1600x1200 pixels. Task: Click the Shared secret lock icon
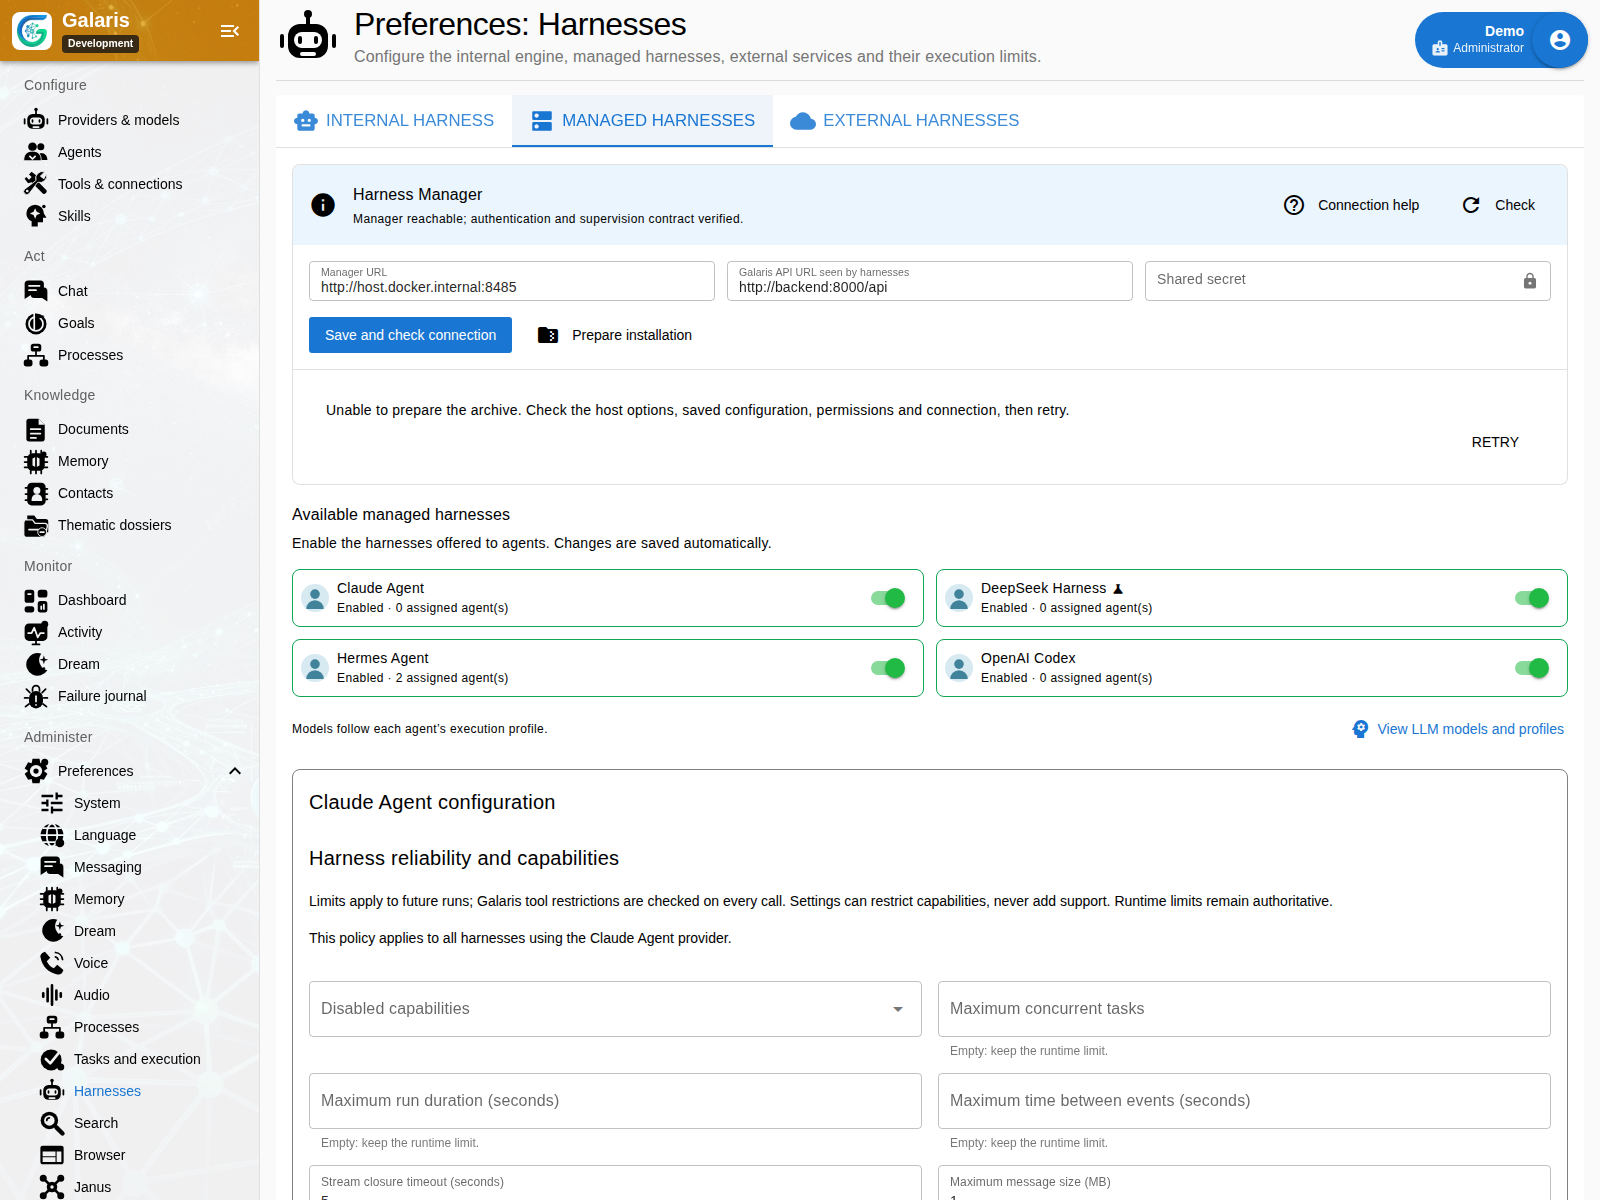pos(1529,281)
